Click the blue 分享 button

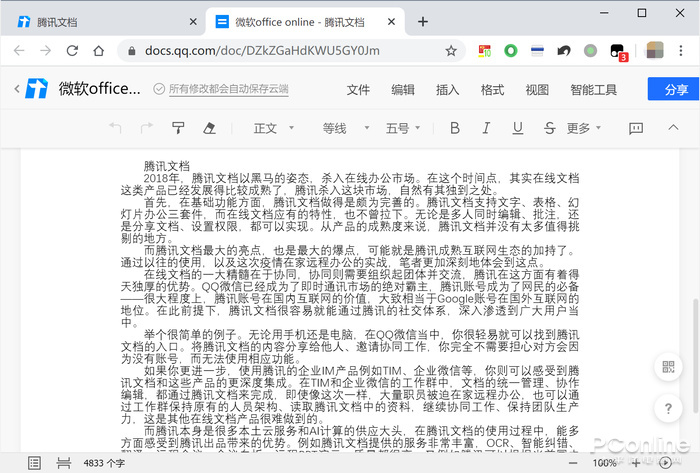coord(675,90)
